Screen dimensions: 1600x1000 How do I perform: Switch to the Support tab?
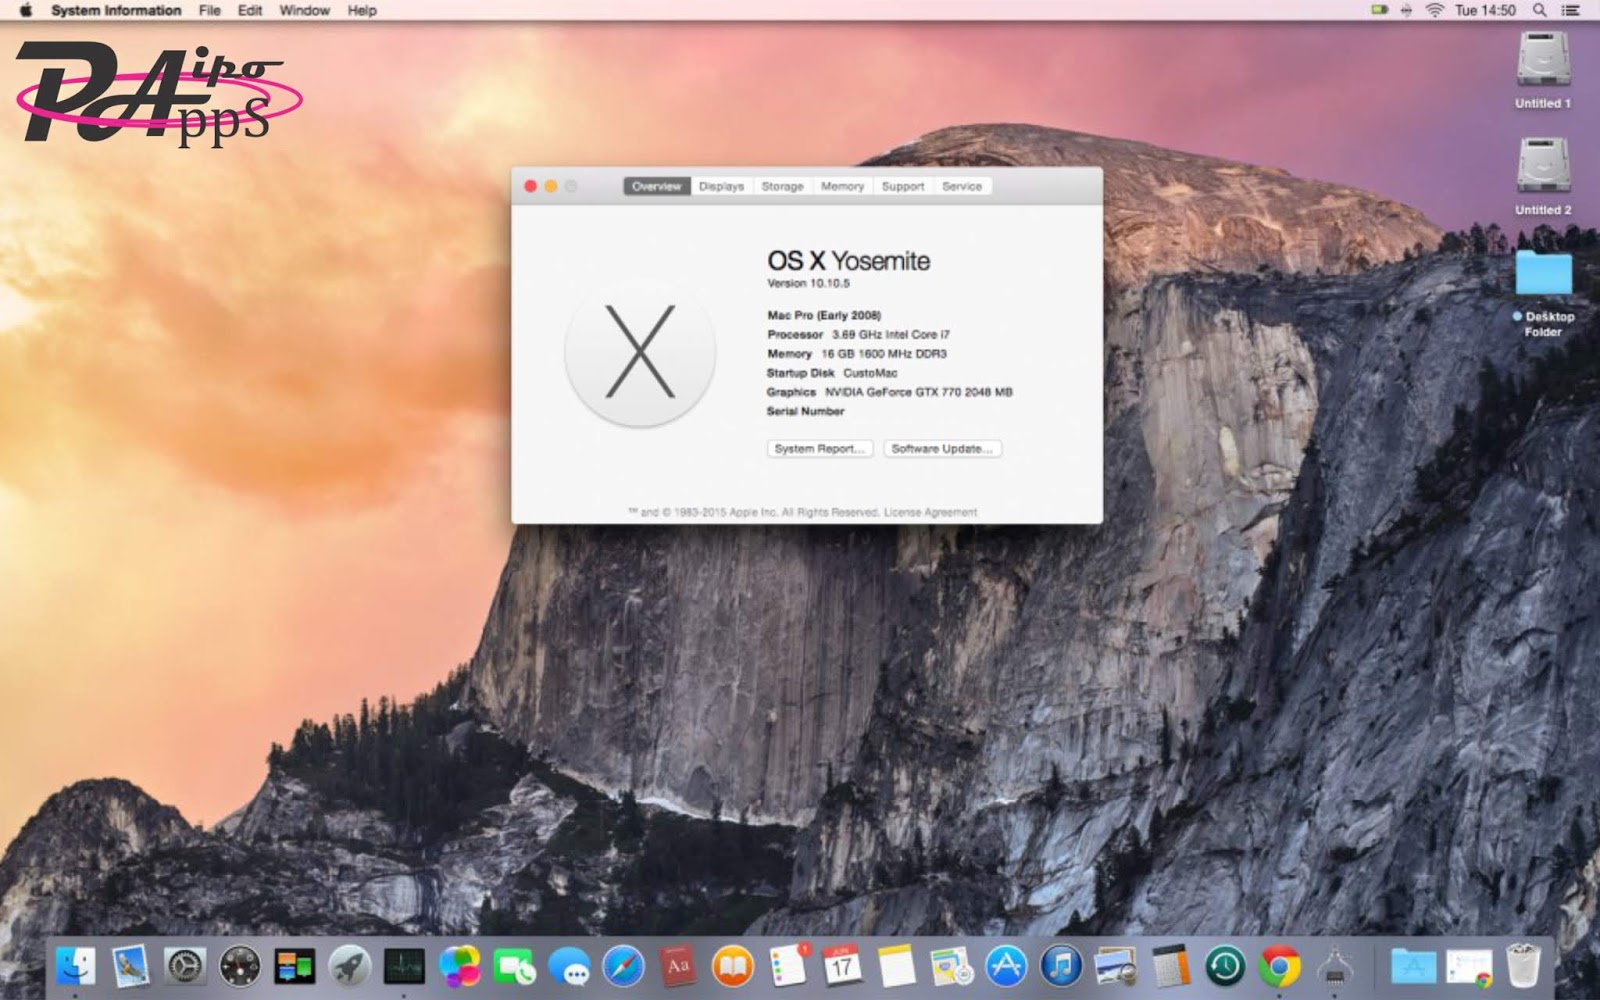[902, 186]
